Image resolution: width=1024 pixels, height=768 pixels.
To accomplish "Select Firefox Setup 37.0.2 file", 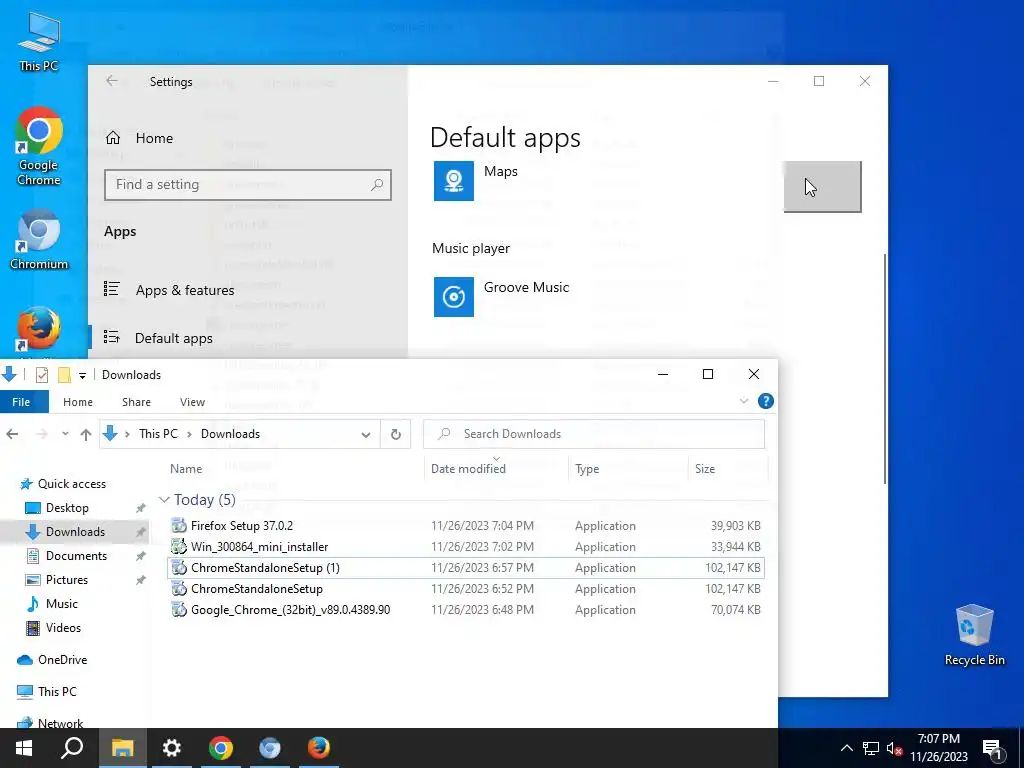I will click(466, 526).
